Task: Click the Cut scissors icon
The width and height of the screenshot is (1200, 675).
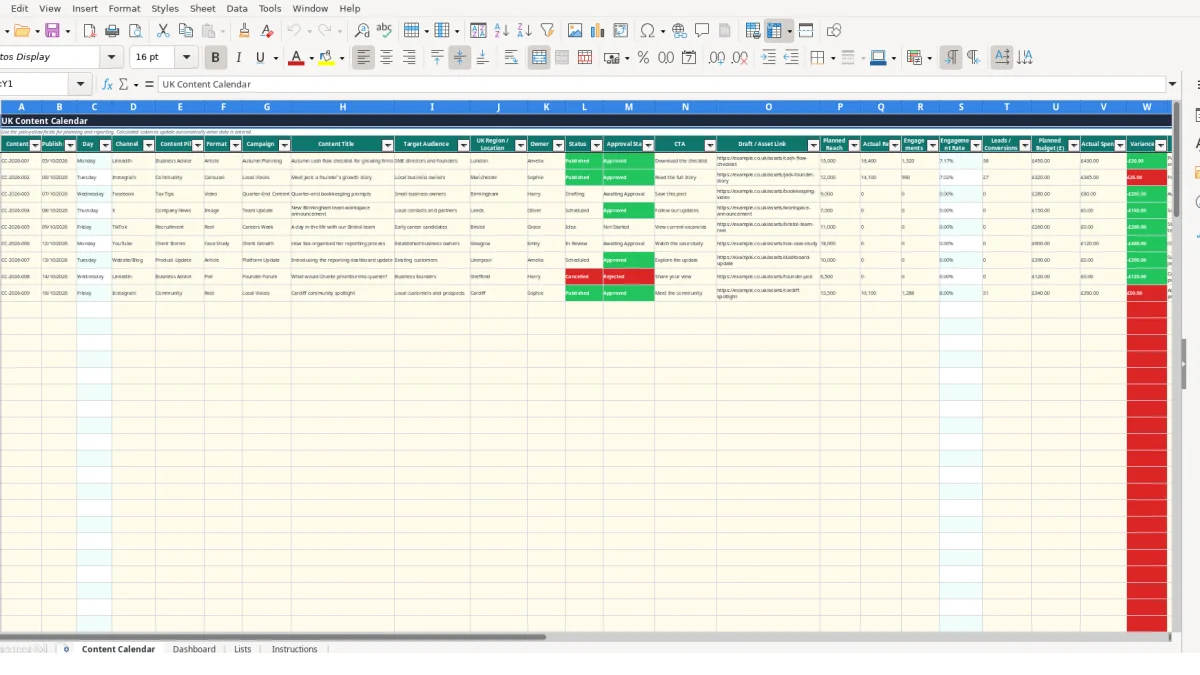Action: click(x=163, y=31)
